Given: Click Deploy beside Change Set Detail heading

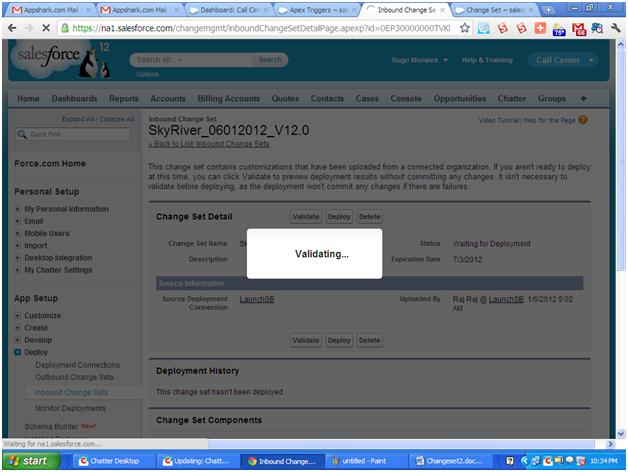Looking at the screenshot, I should tap(339, 217).
